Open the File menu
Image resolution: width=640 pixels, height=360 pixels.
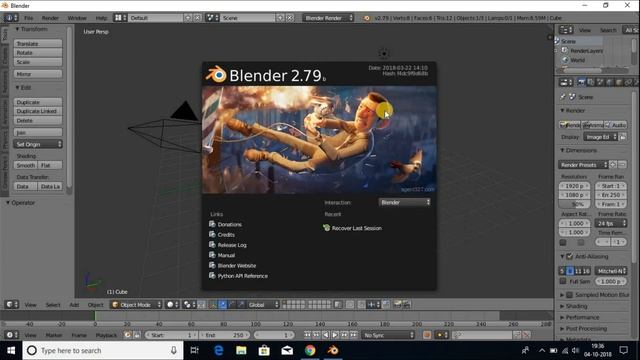(x=29, y=18)
